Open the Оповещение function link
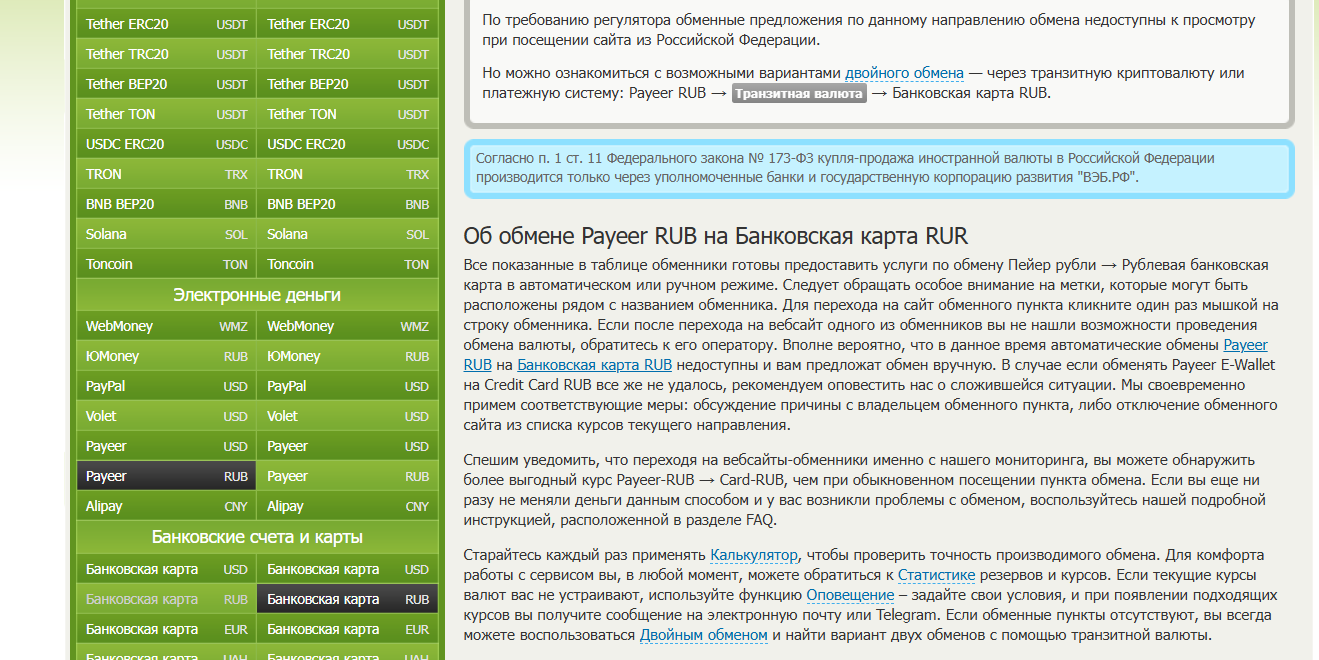 pyautogui.click(x=850, y=595)
